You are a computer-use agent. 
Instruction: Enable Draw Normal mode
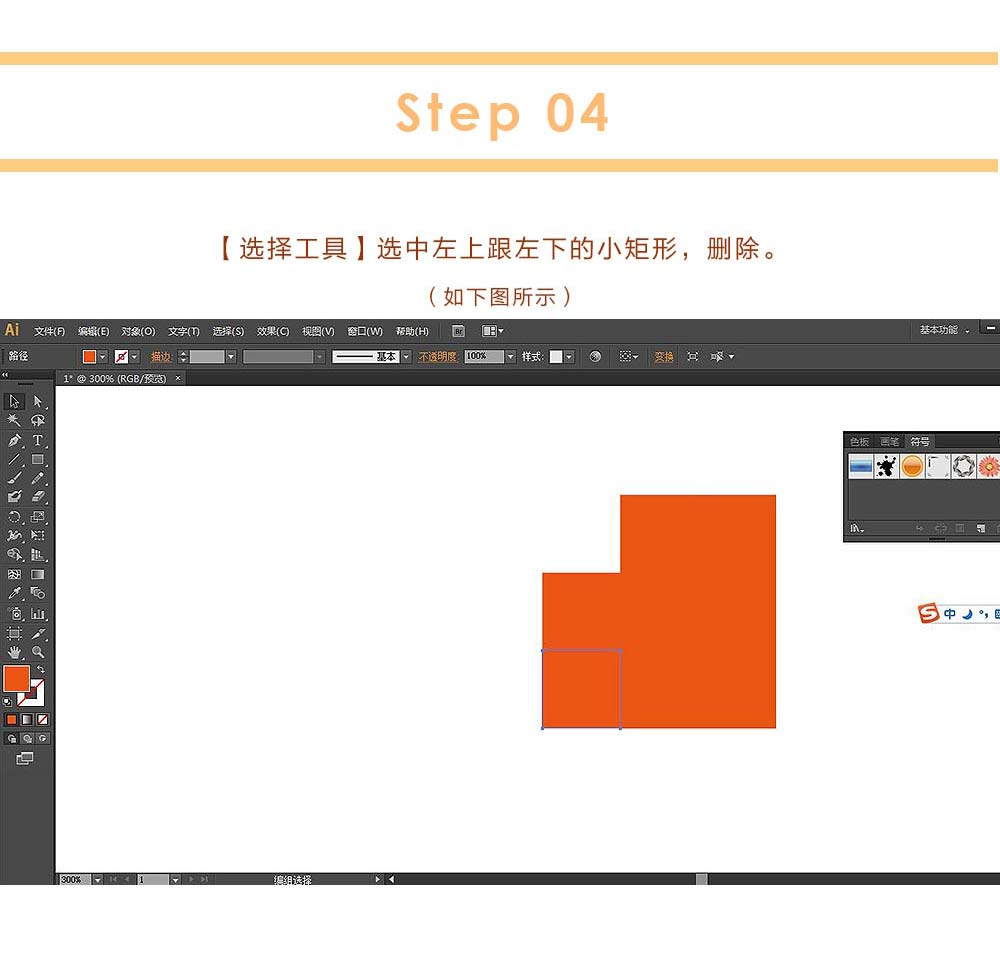click(11, 739)
